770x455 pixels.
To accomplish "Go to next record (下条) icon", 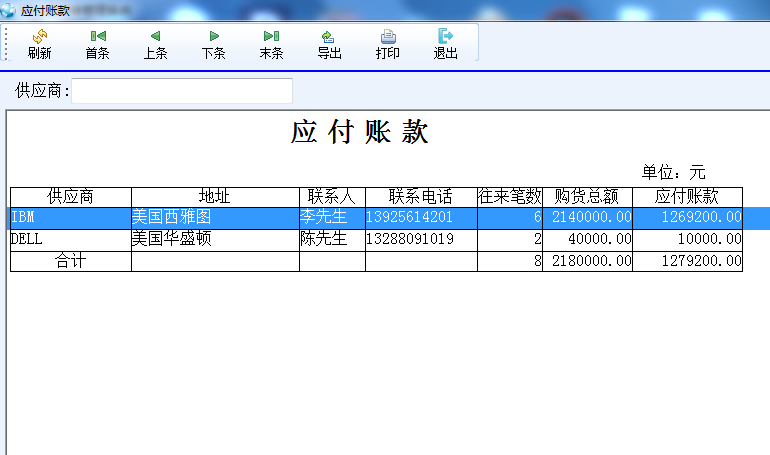I will [x=213, y=37].
